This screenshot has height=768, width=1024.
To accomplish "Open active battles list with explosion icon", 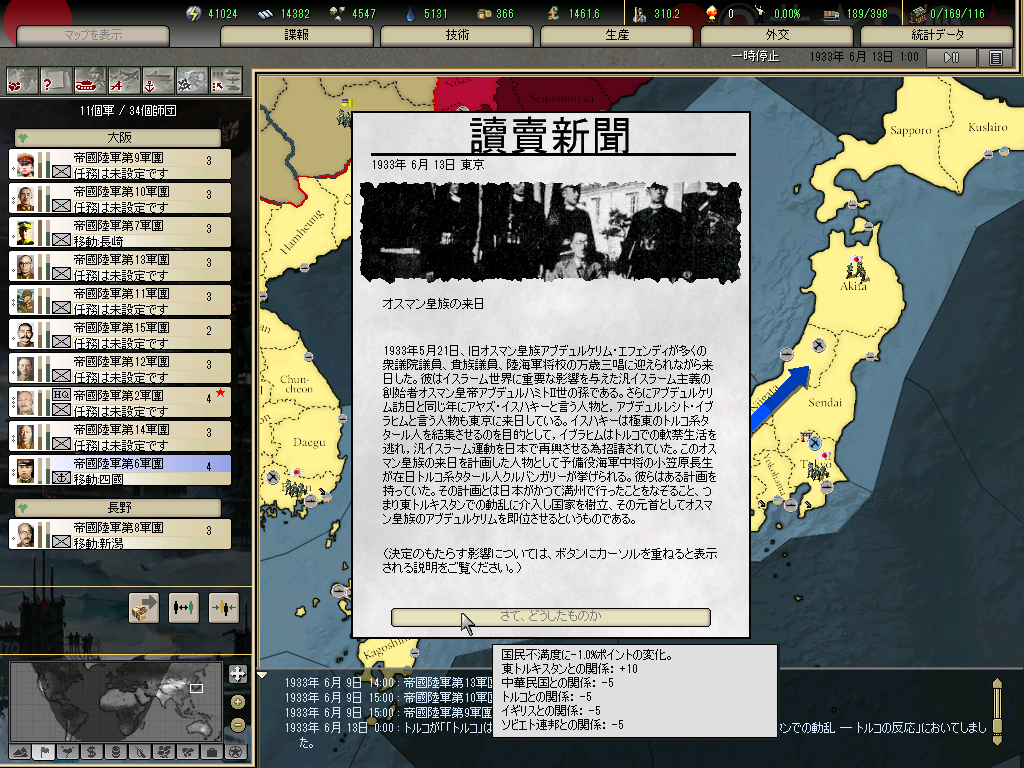I will (x=192, y=80).
